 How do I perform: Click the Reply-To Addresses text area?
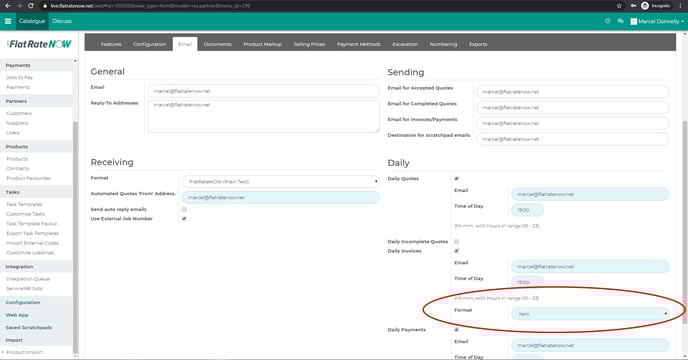coord(263,116)
